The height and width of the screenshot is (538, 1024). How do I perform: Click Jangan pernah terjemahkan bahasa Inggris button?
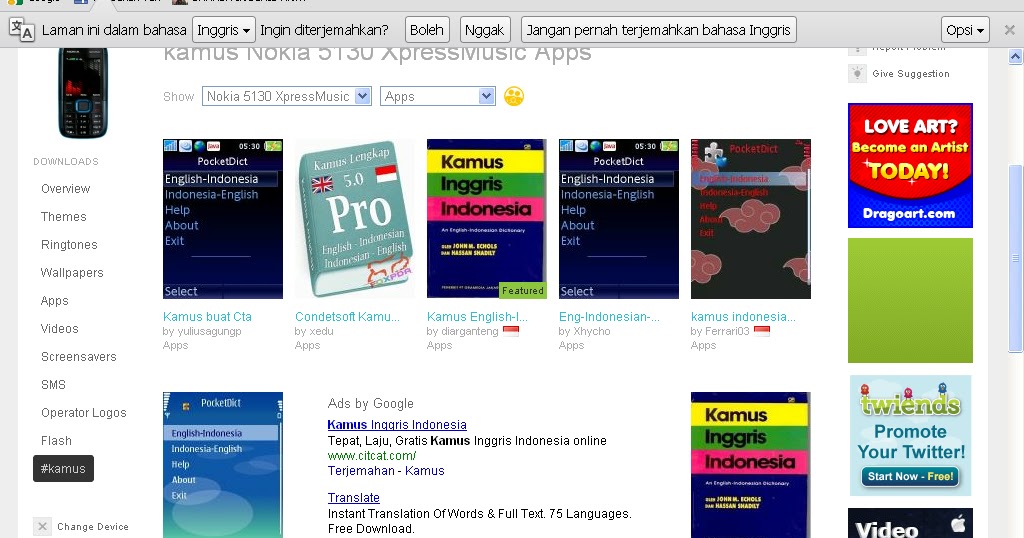[658, 30]
